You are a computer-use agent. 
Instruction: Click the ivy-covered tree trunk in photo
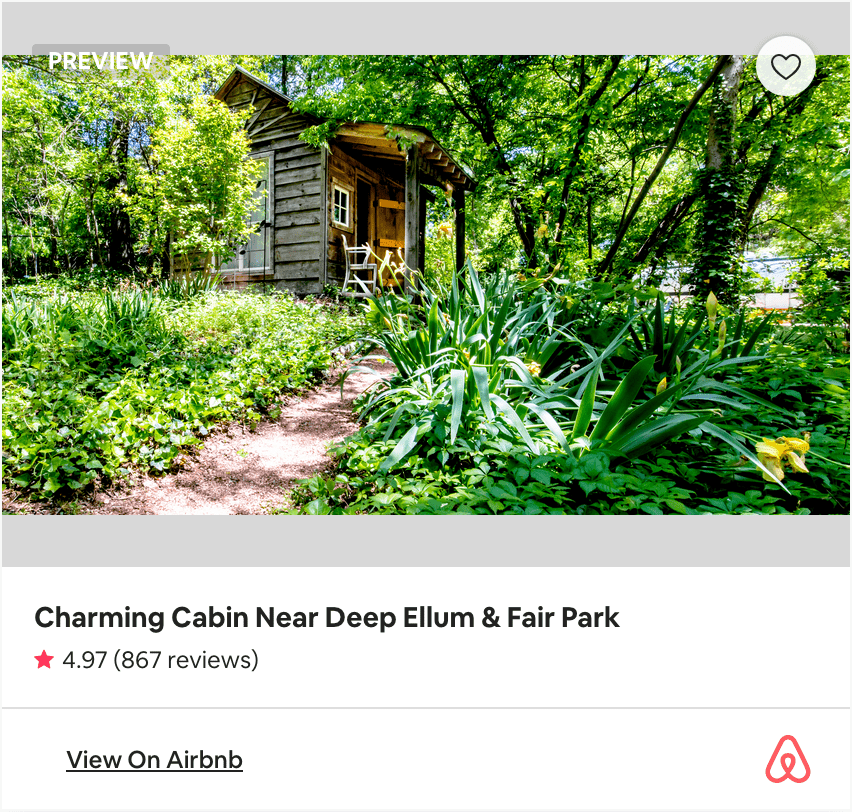tap(720, 179)
